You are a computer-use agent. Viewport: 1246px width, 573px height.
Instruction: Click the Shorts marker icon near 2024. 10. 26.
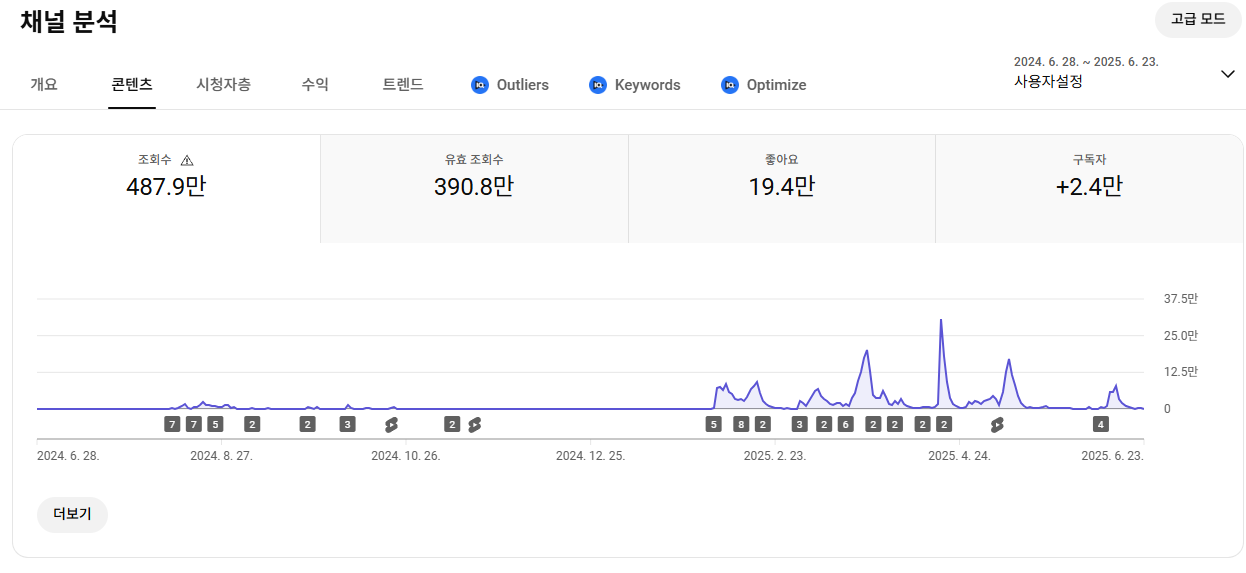pos(391,424)
